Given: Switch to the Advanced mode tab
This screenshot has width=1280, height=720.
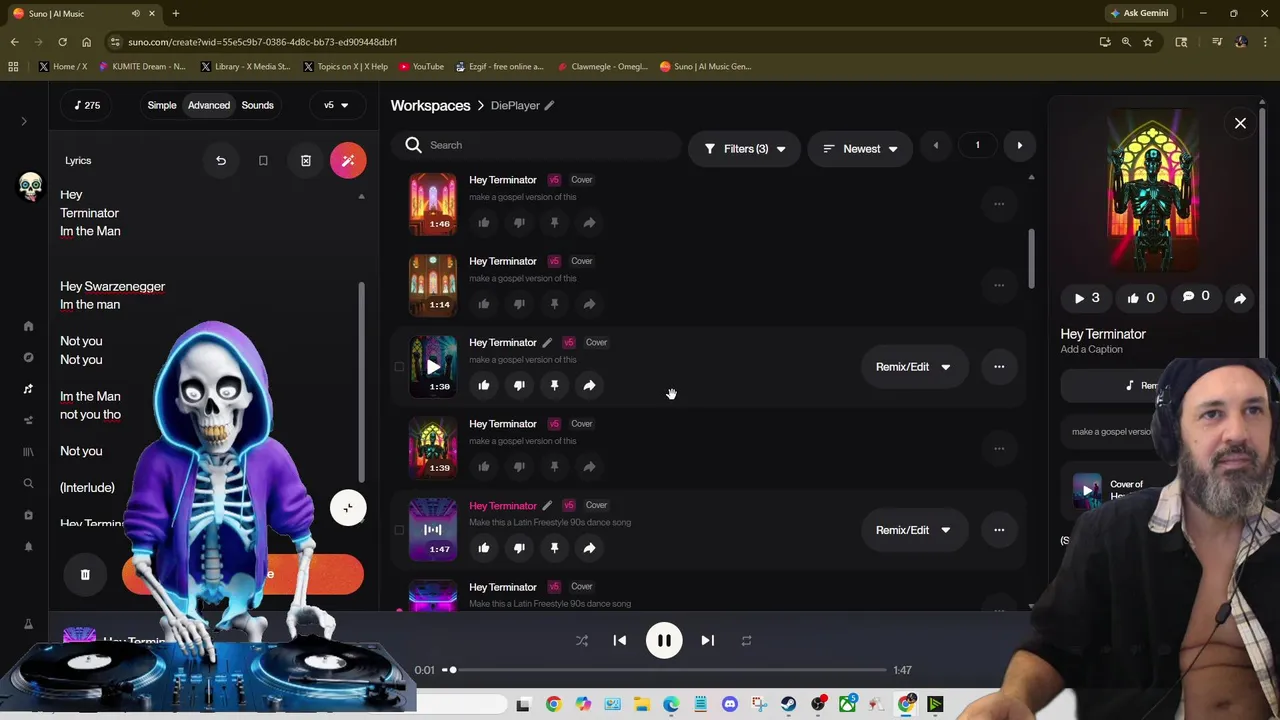Looking at the screenshot, I should click(x=209, y=105).
